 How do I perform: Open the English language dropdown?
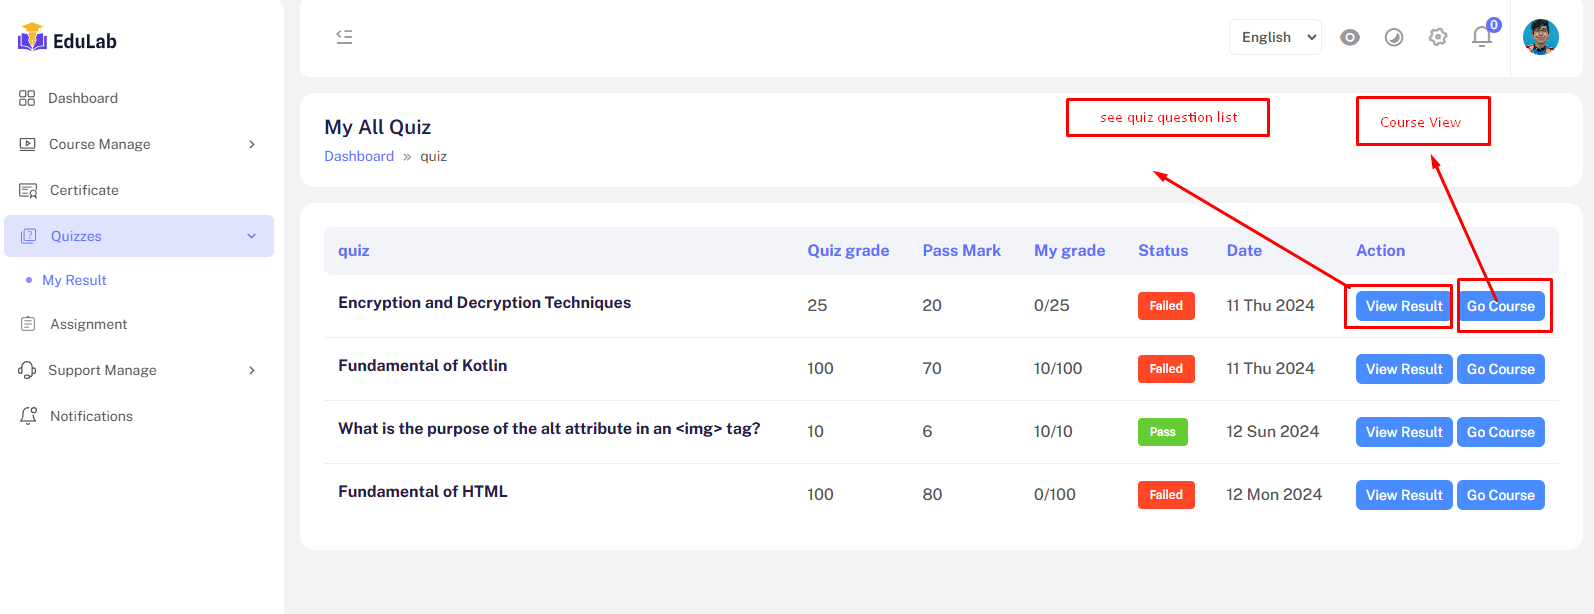click(x=1275, y=37)
